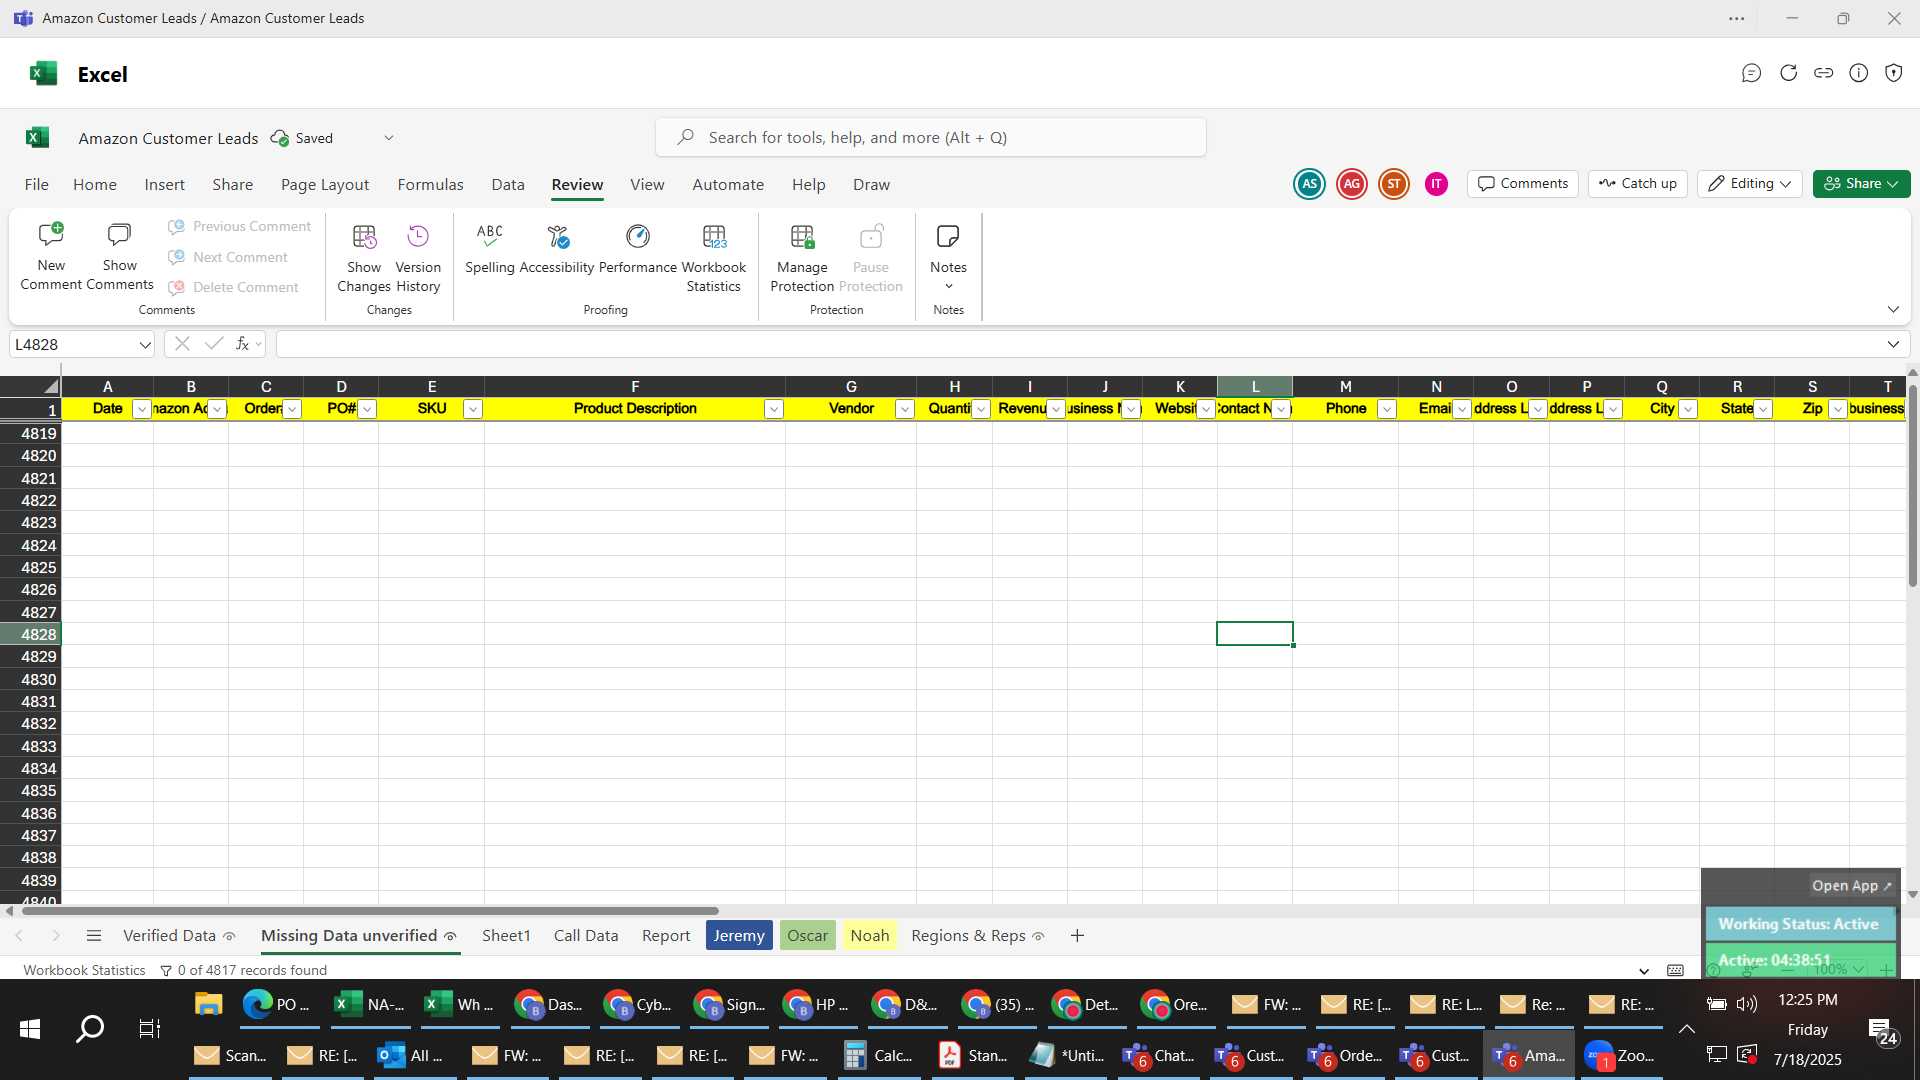The width and height of the screenshot is (1920, 1080).
Task: Open the Call Data sheet
Action: click(586, 936)
